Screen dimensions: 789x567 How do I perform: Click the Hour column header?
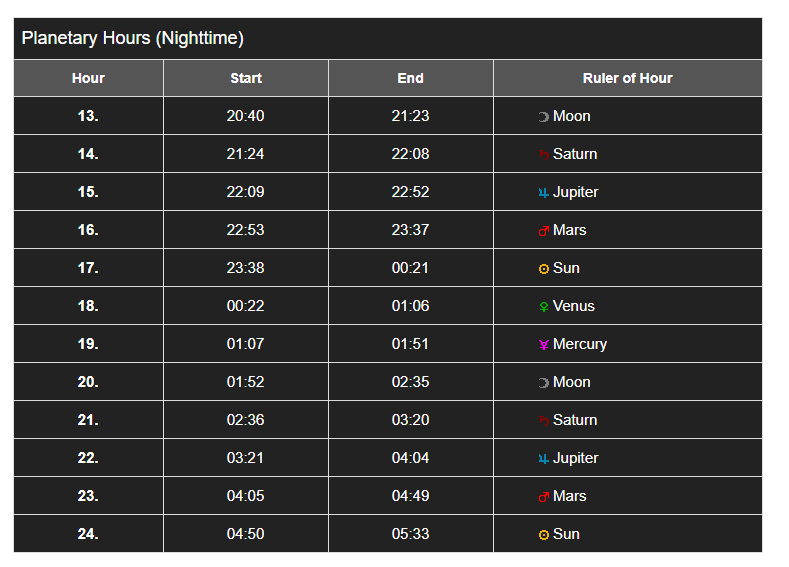coord(88,78)
